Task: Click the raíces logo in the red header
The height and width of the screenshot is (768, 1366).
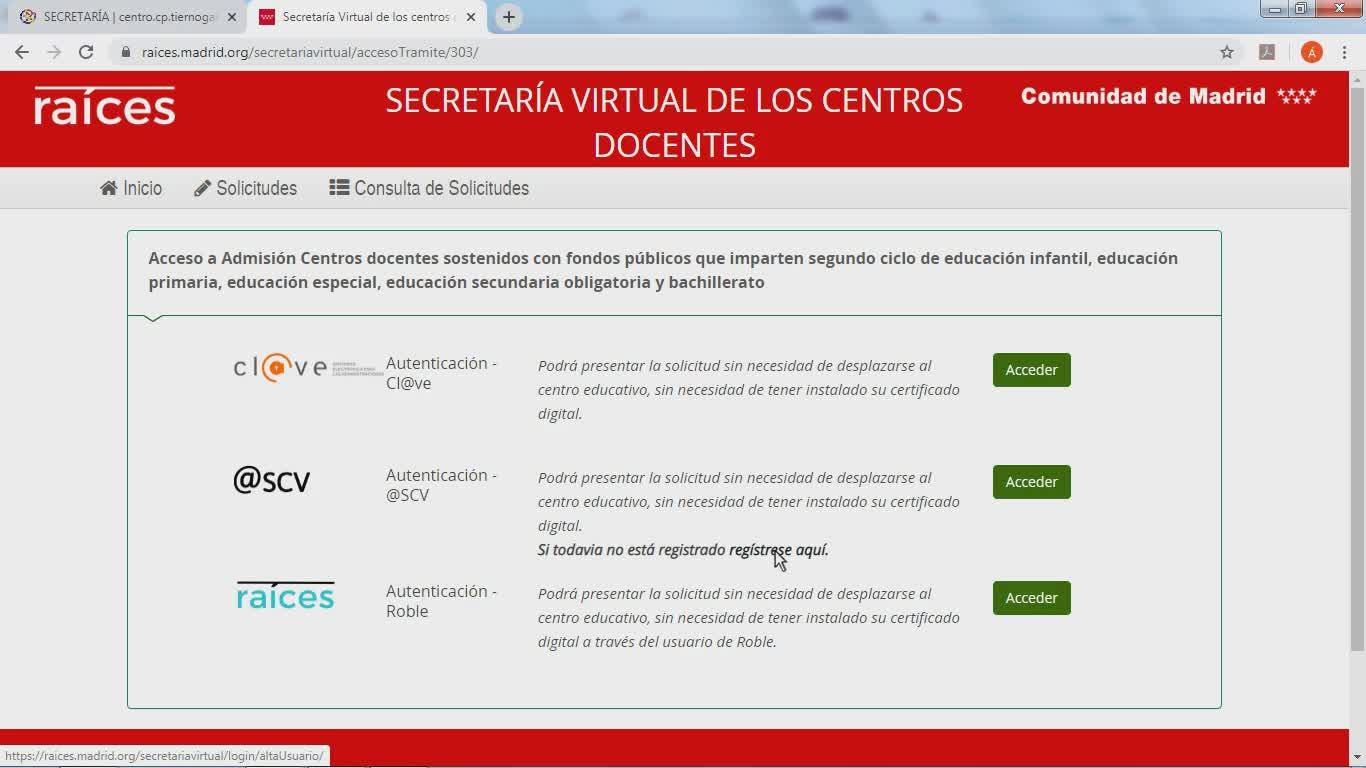Action: tap(104, 105)
